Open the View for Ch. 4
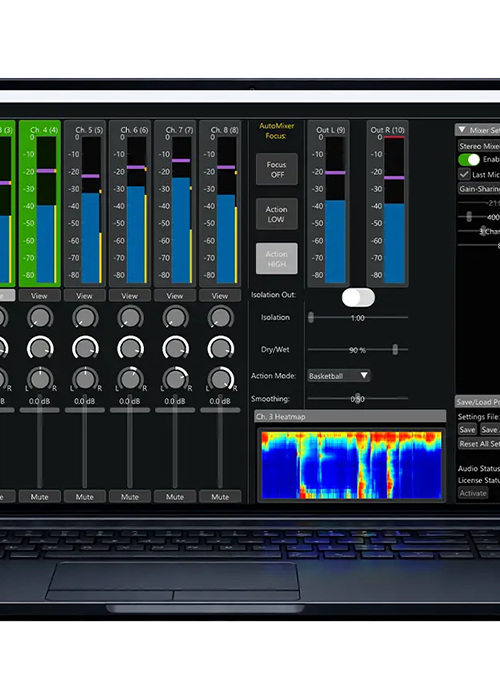Image resolution: width=500 pixels, height=700 pixels. pos(39,295)
